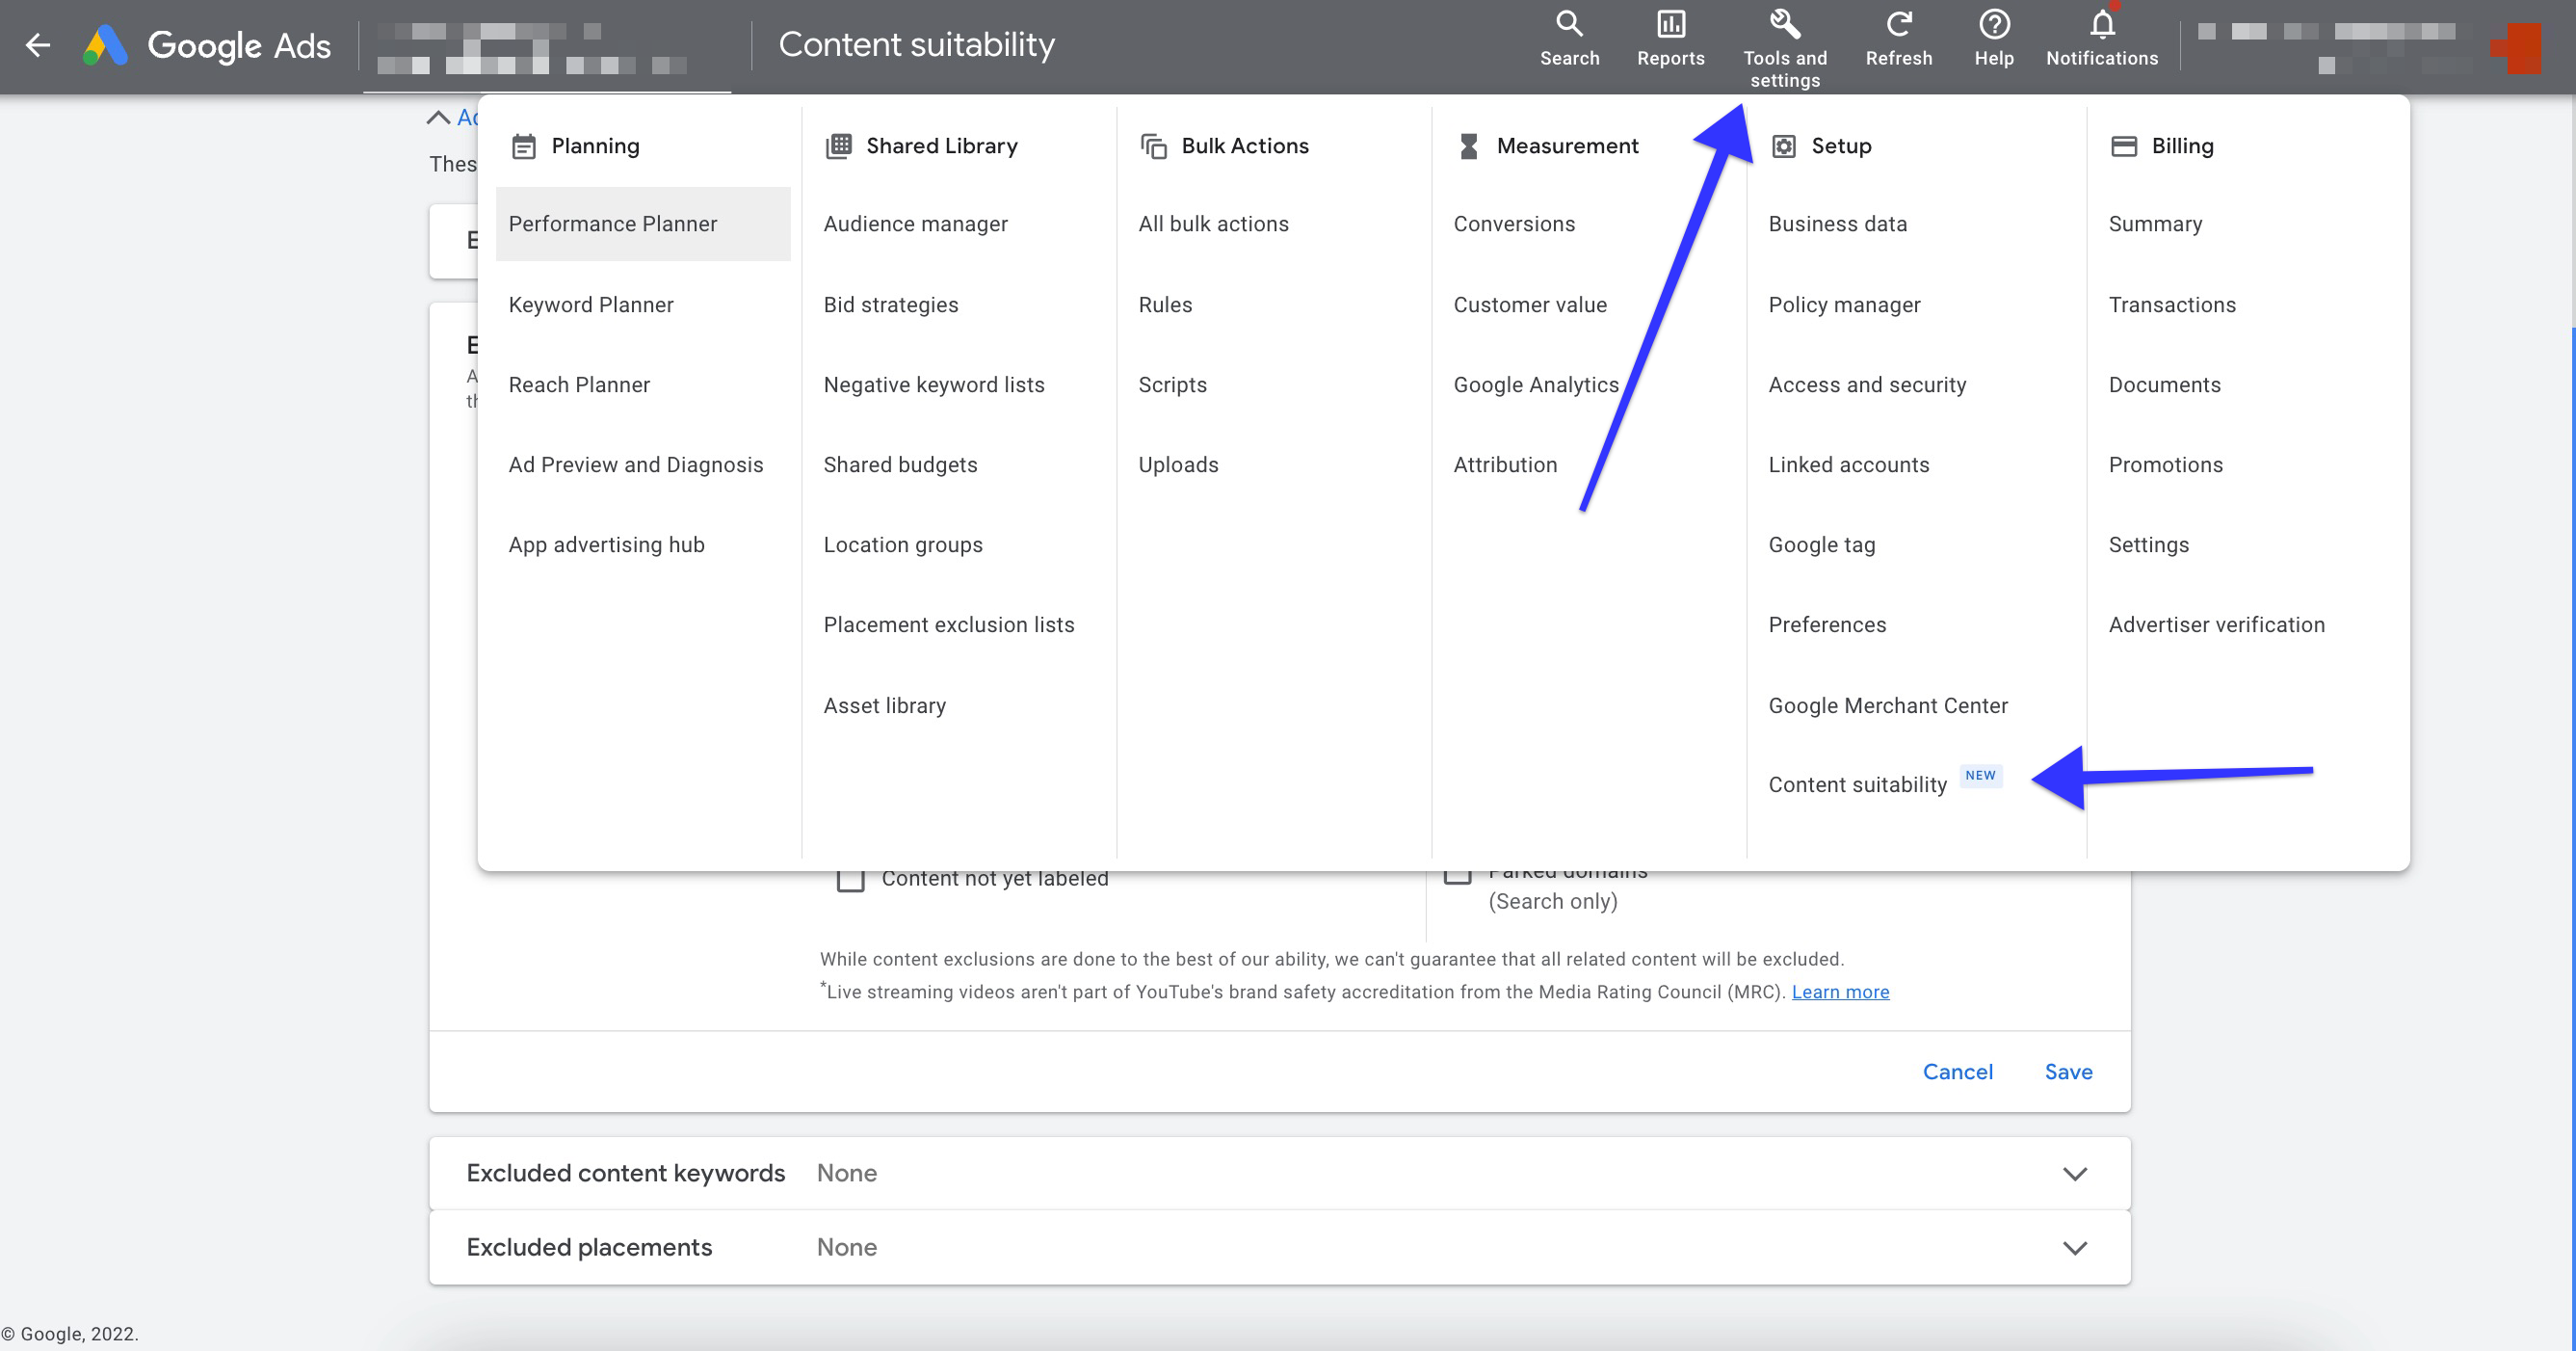This screenshot has height=1351, width=2576.
Task: Open Business data
Action: pyautogui.click(x=1837, y=224)
